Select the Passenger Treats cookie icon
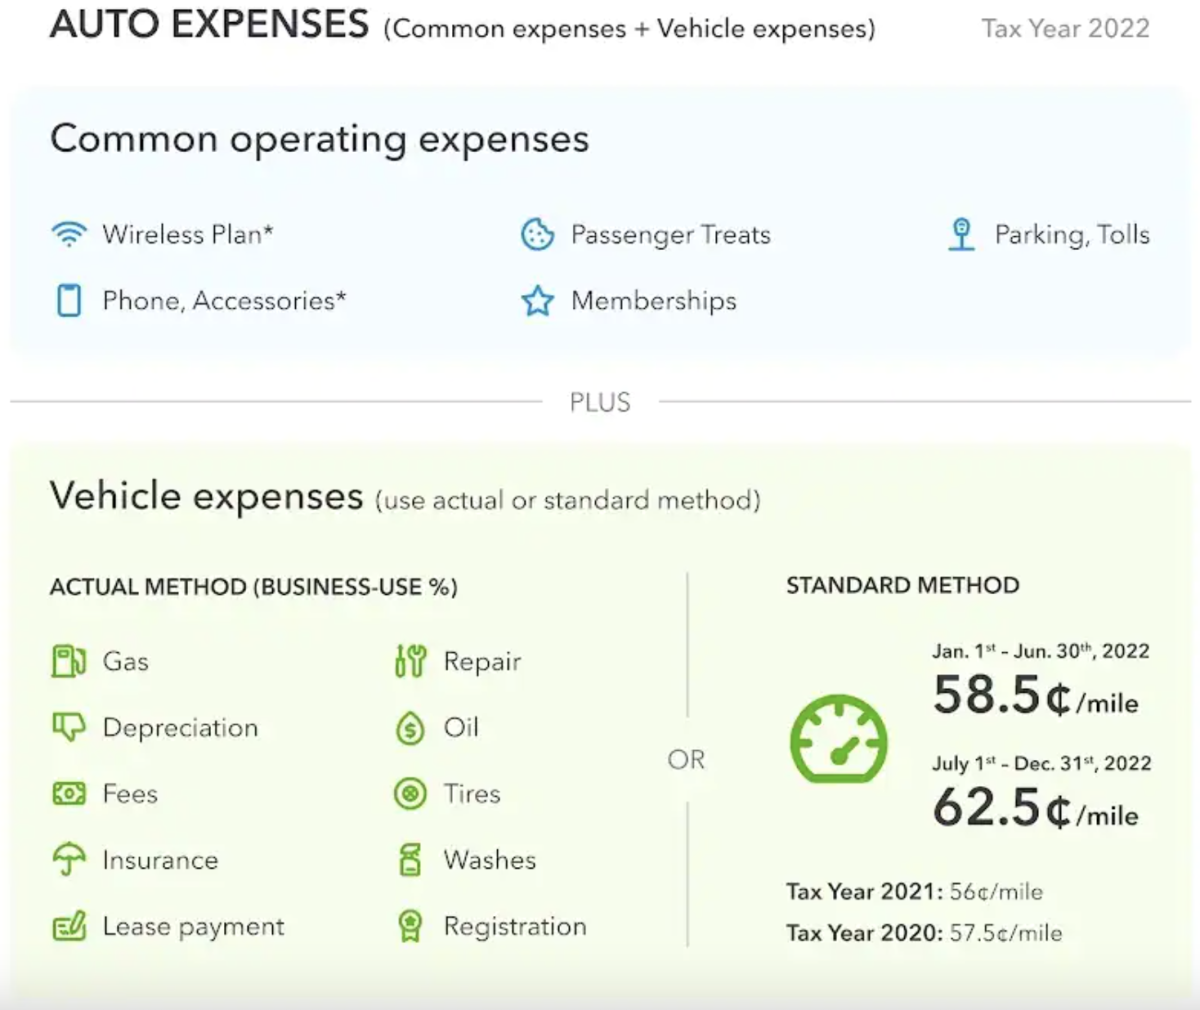Viewport: 1200px width, 1010px height. [538, 234]
